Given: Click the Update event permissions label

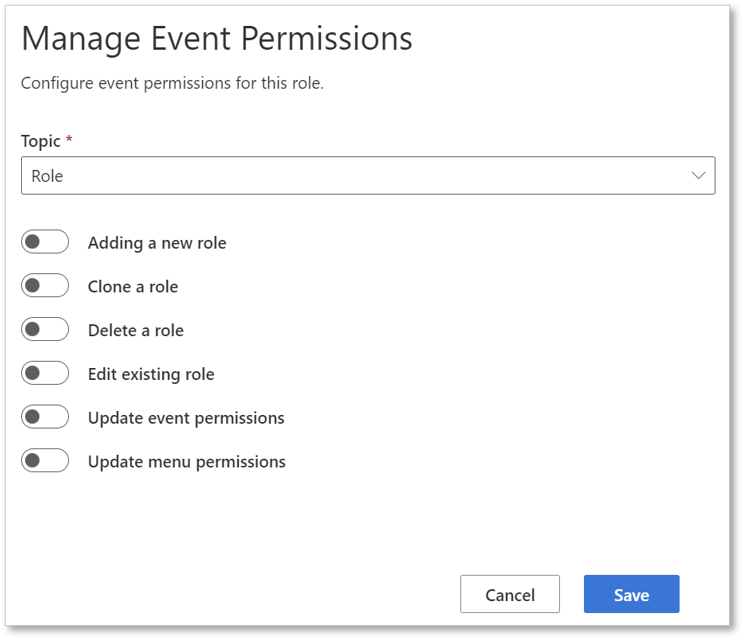Looking at the screenshot, I should pos(186,418).
